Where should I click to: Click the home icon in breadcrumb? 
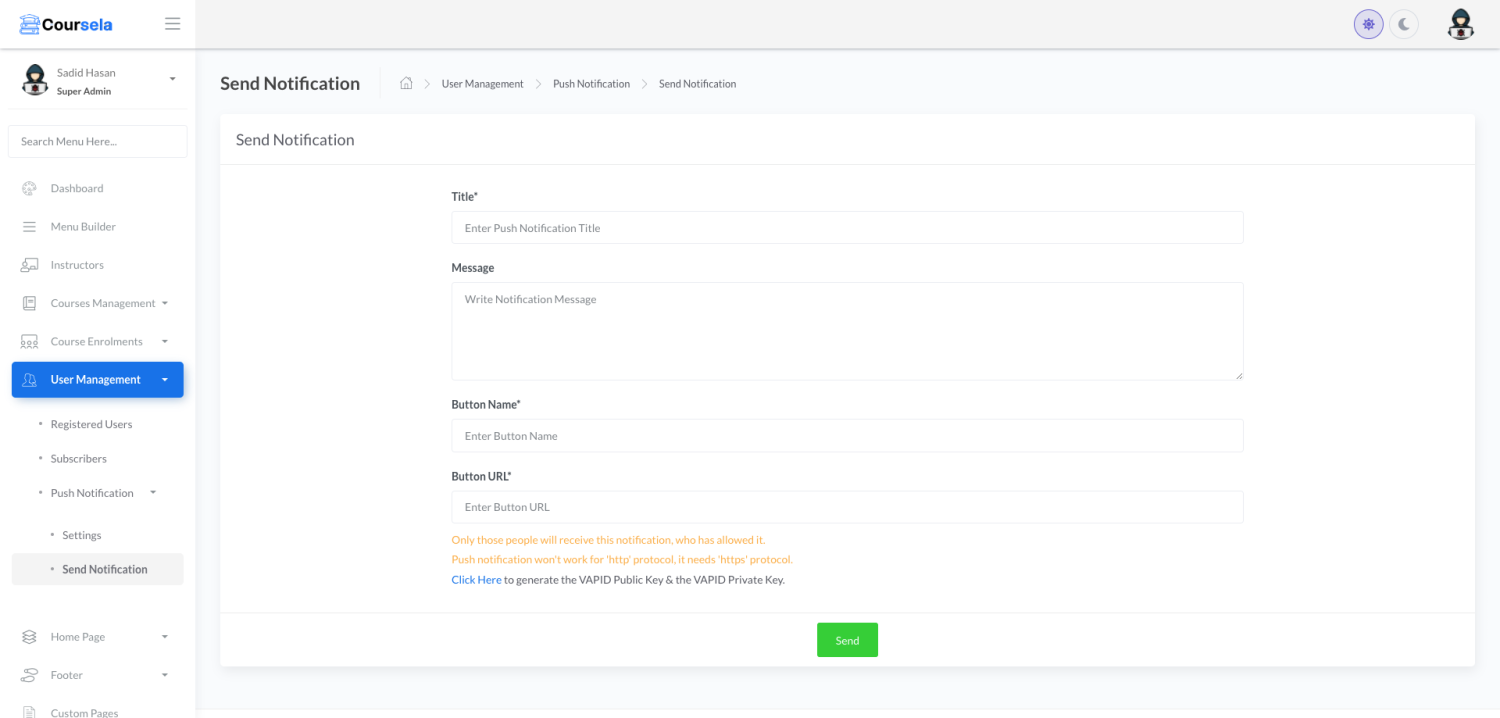point(406,84)
